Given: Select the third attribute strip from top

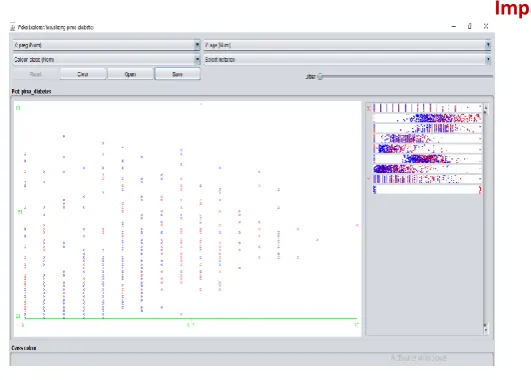Looking at the screenshot, I should 427,128.
